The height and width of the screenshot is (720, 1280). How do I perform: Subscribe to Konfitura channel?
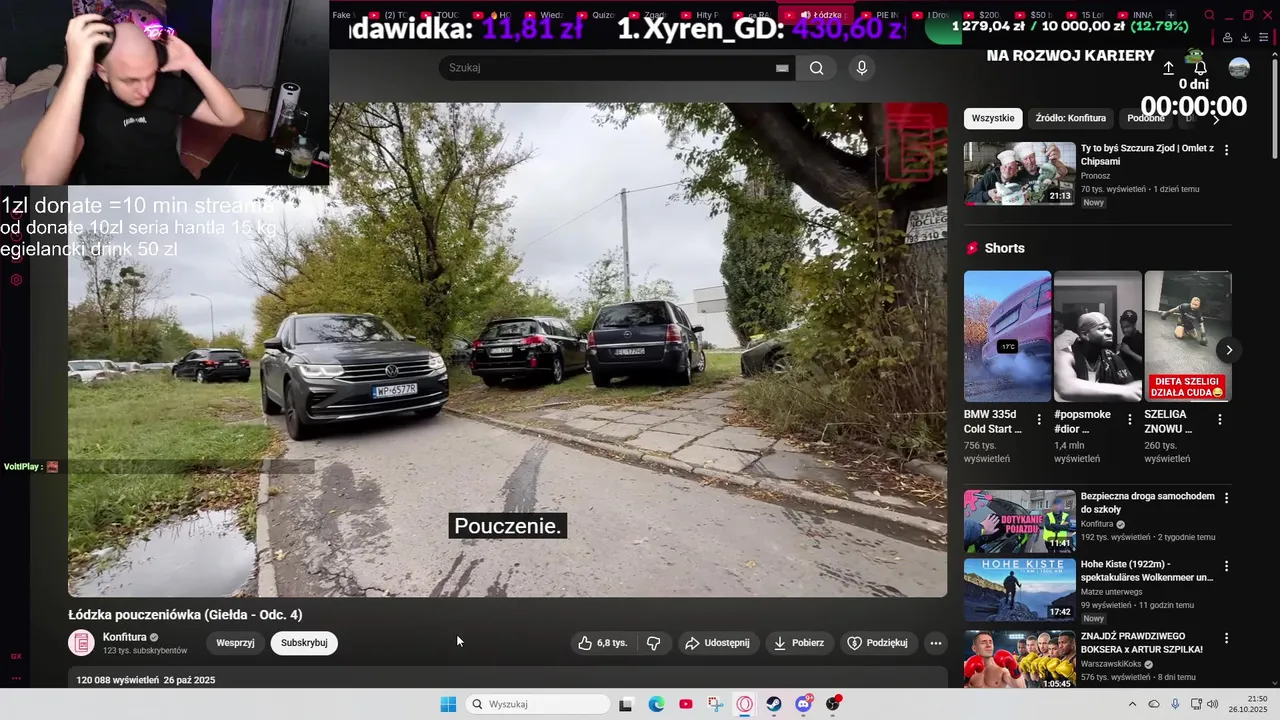point(304,643)
